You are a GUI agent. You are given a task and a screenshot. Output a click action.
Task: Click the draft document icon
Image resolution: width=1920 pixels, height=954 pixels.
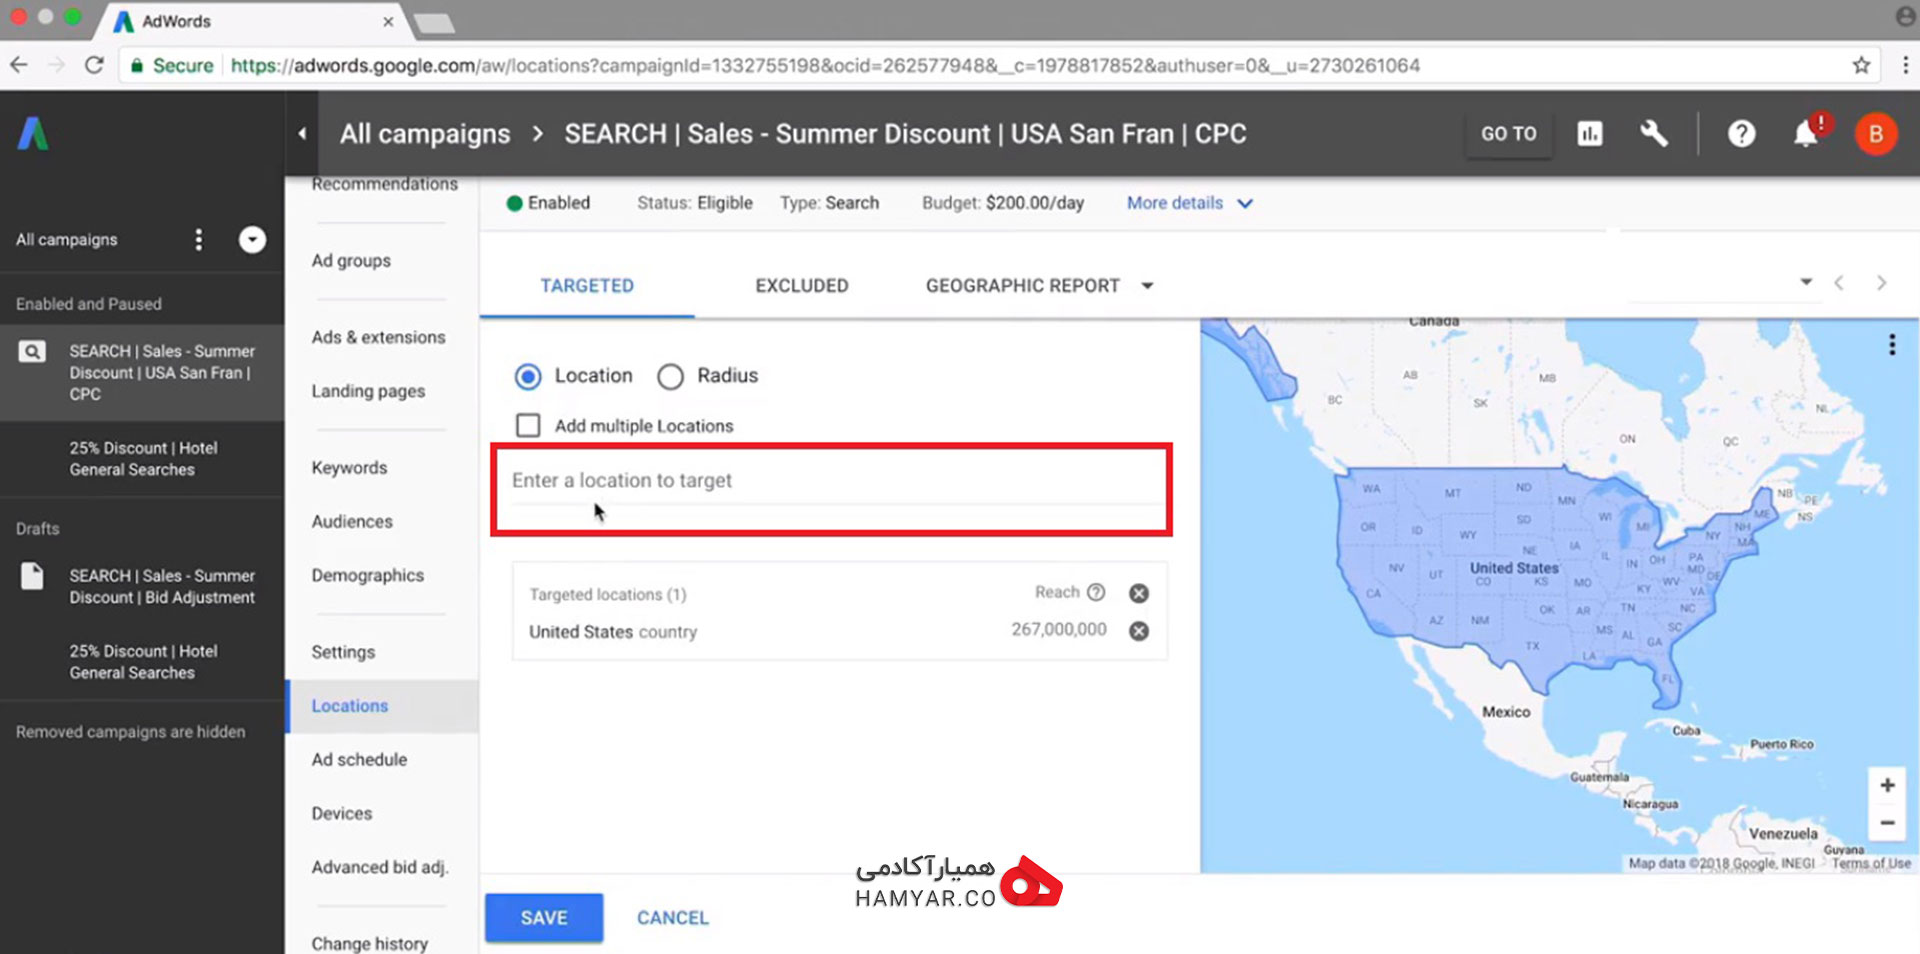(x=32, y=576)
